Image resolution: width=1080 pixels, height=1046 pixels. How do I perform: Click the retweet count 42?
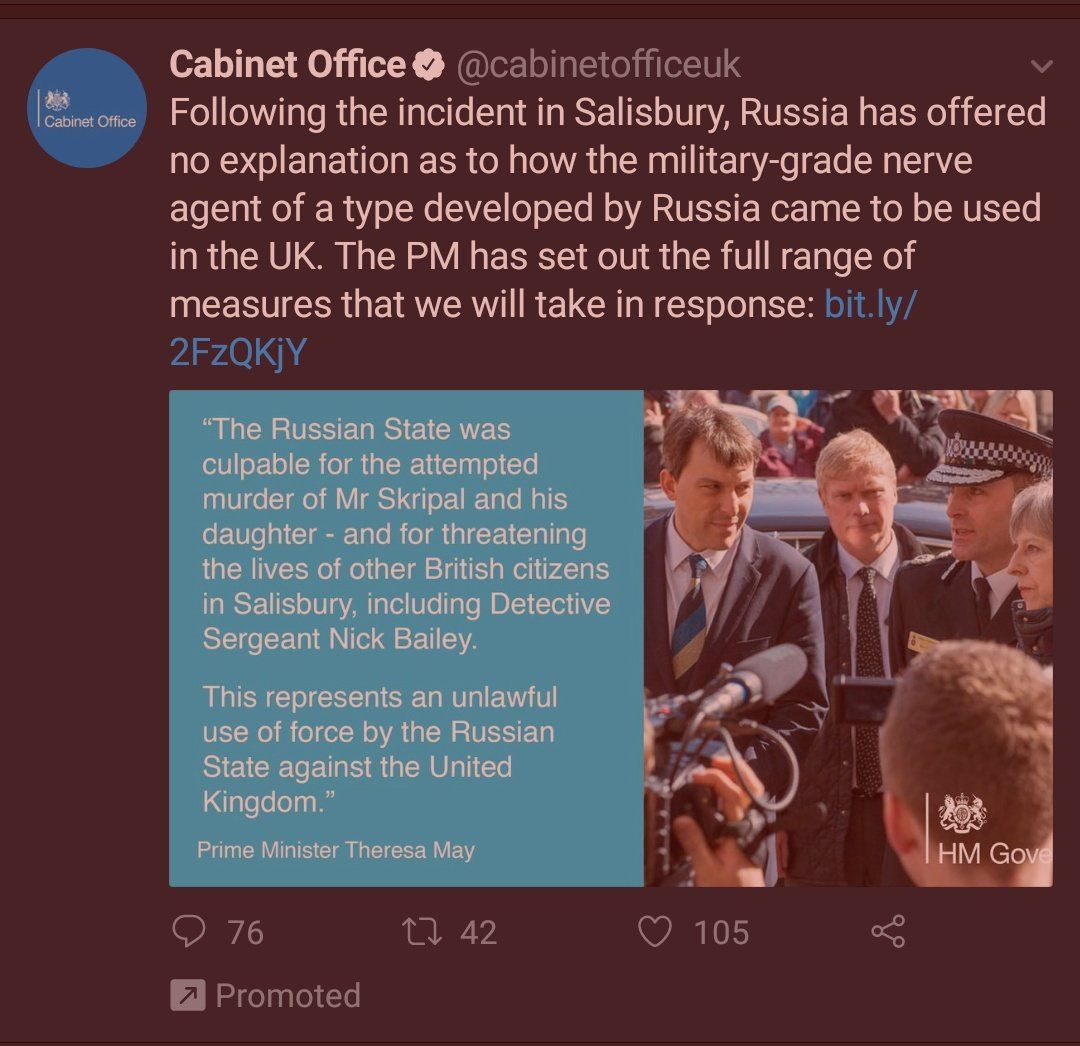click(479, 932)
